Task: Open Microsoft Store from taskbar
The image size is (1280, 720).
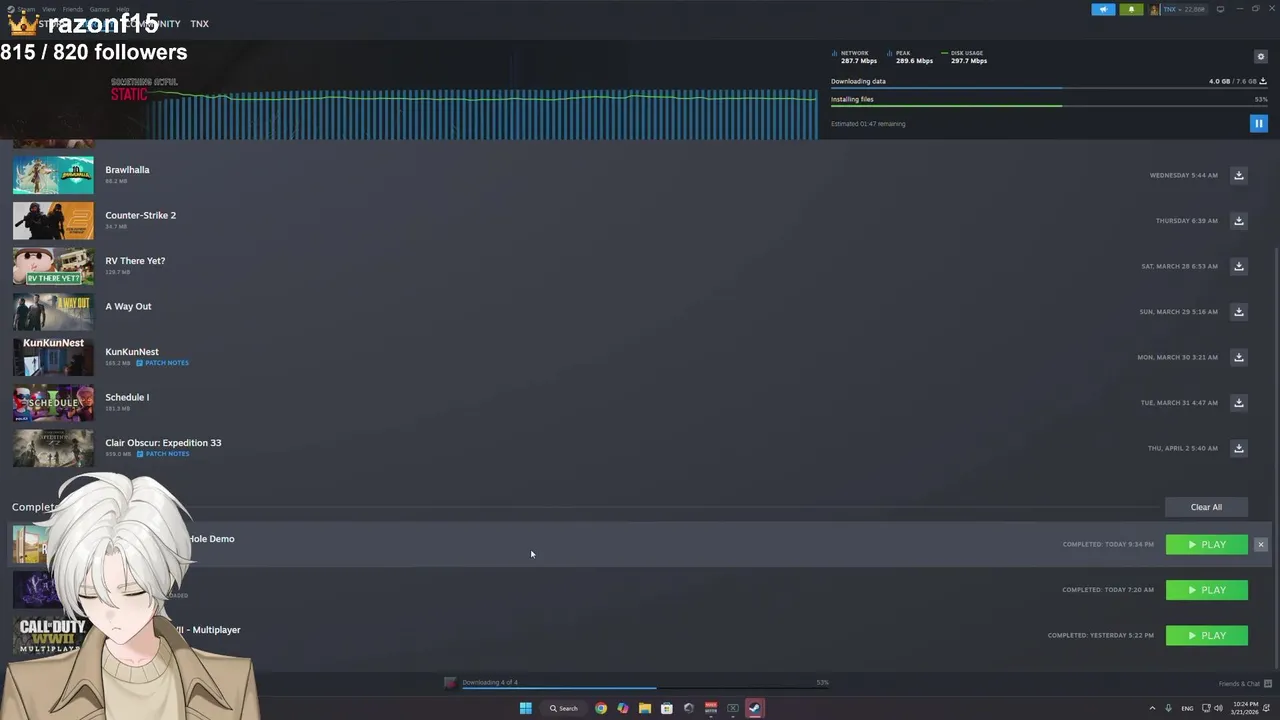Action: click(666, 708)
